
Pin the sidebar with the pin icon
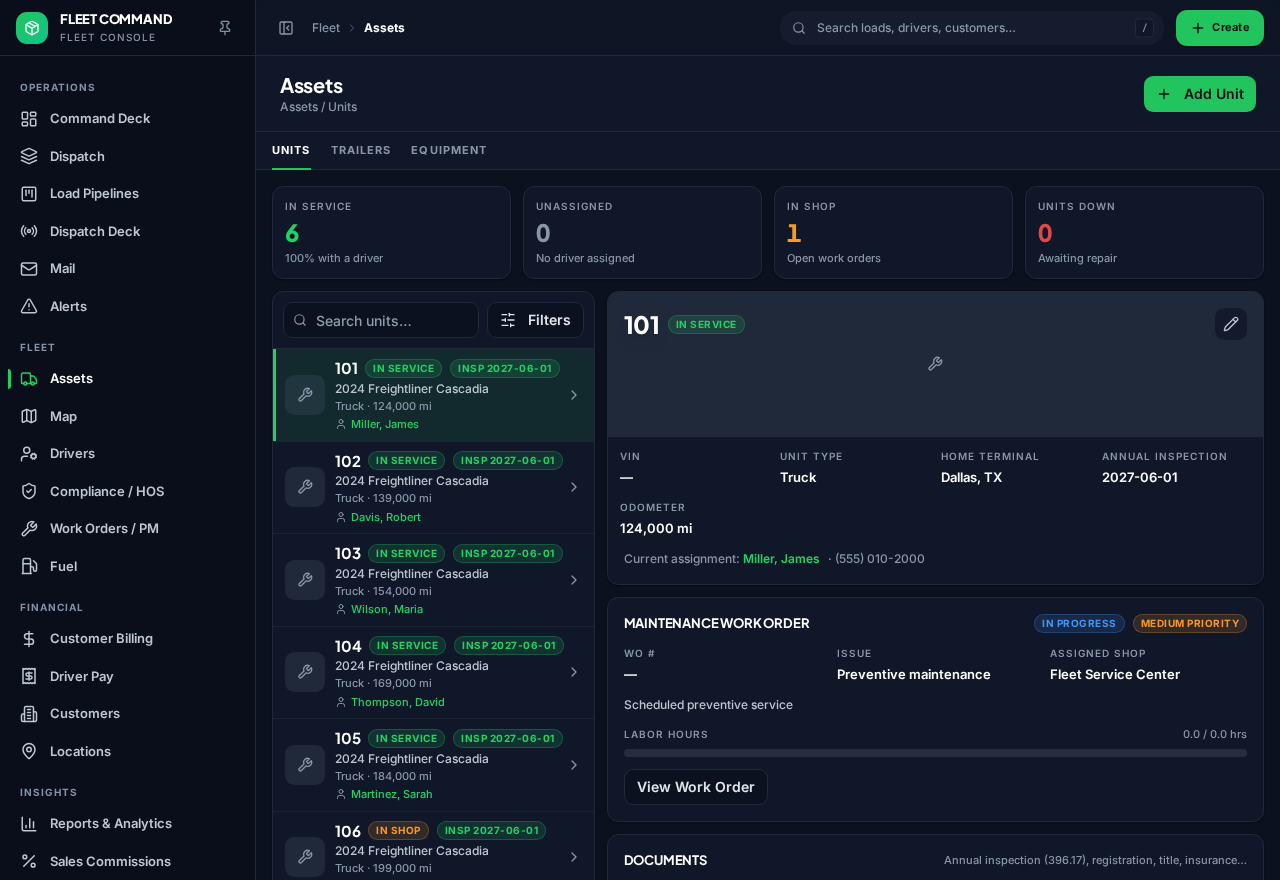click(x=225, y=28)
